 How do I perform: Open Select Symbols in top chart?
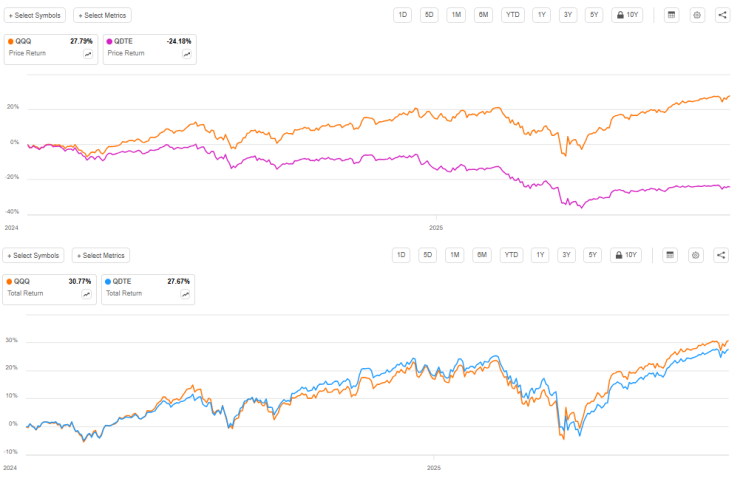35,15
